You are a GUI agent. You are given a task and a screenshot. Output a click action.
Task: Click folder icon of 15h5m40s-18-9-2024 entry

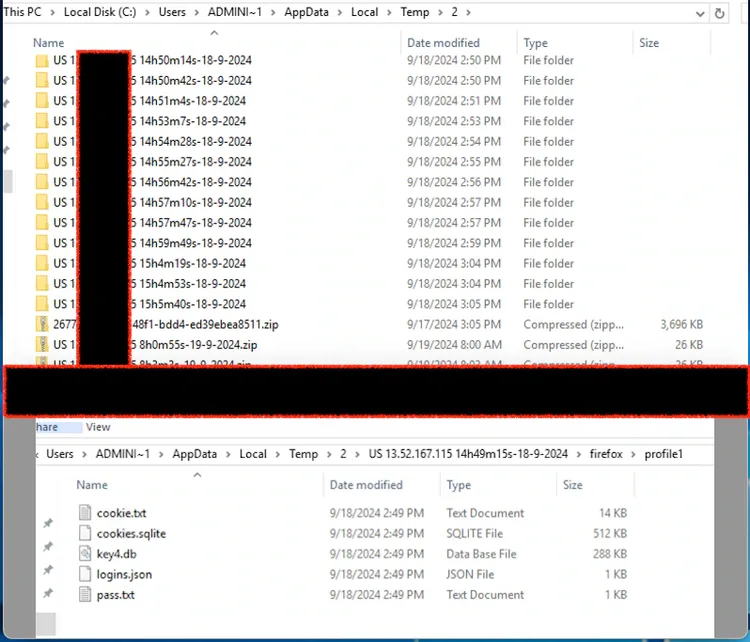tap(42, 304)
